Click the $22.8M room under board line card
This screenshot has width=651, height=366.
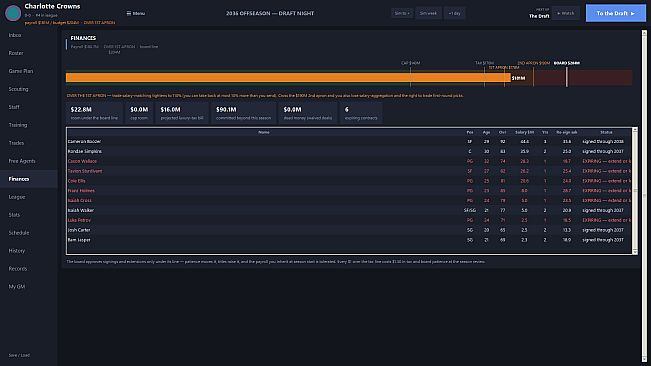(94, 113)
